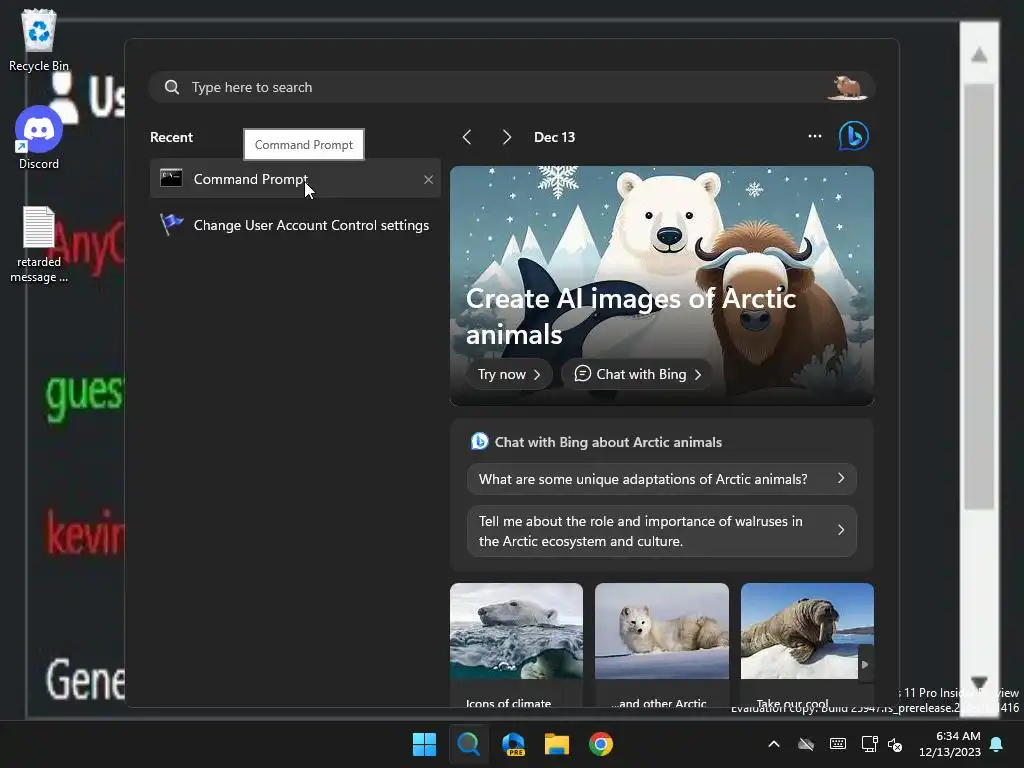The width and height of the screenshot is (1024, 768).
Task: Open Bing Chat icon at top right
Action: tap(854, 136)
